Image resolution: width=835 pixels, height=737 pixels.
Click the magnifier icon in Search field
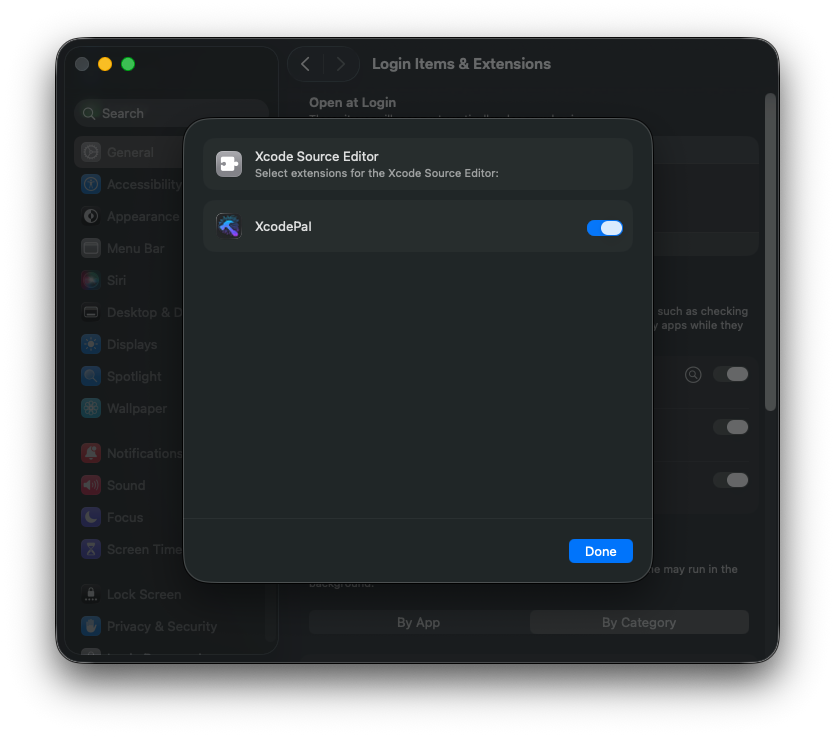pyautogui.click(x=89, y=113)
